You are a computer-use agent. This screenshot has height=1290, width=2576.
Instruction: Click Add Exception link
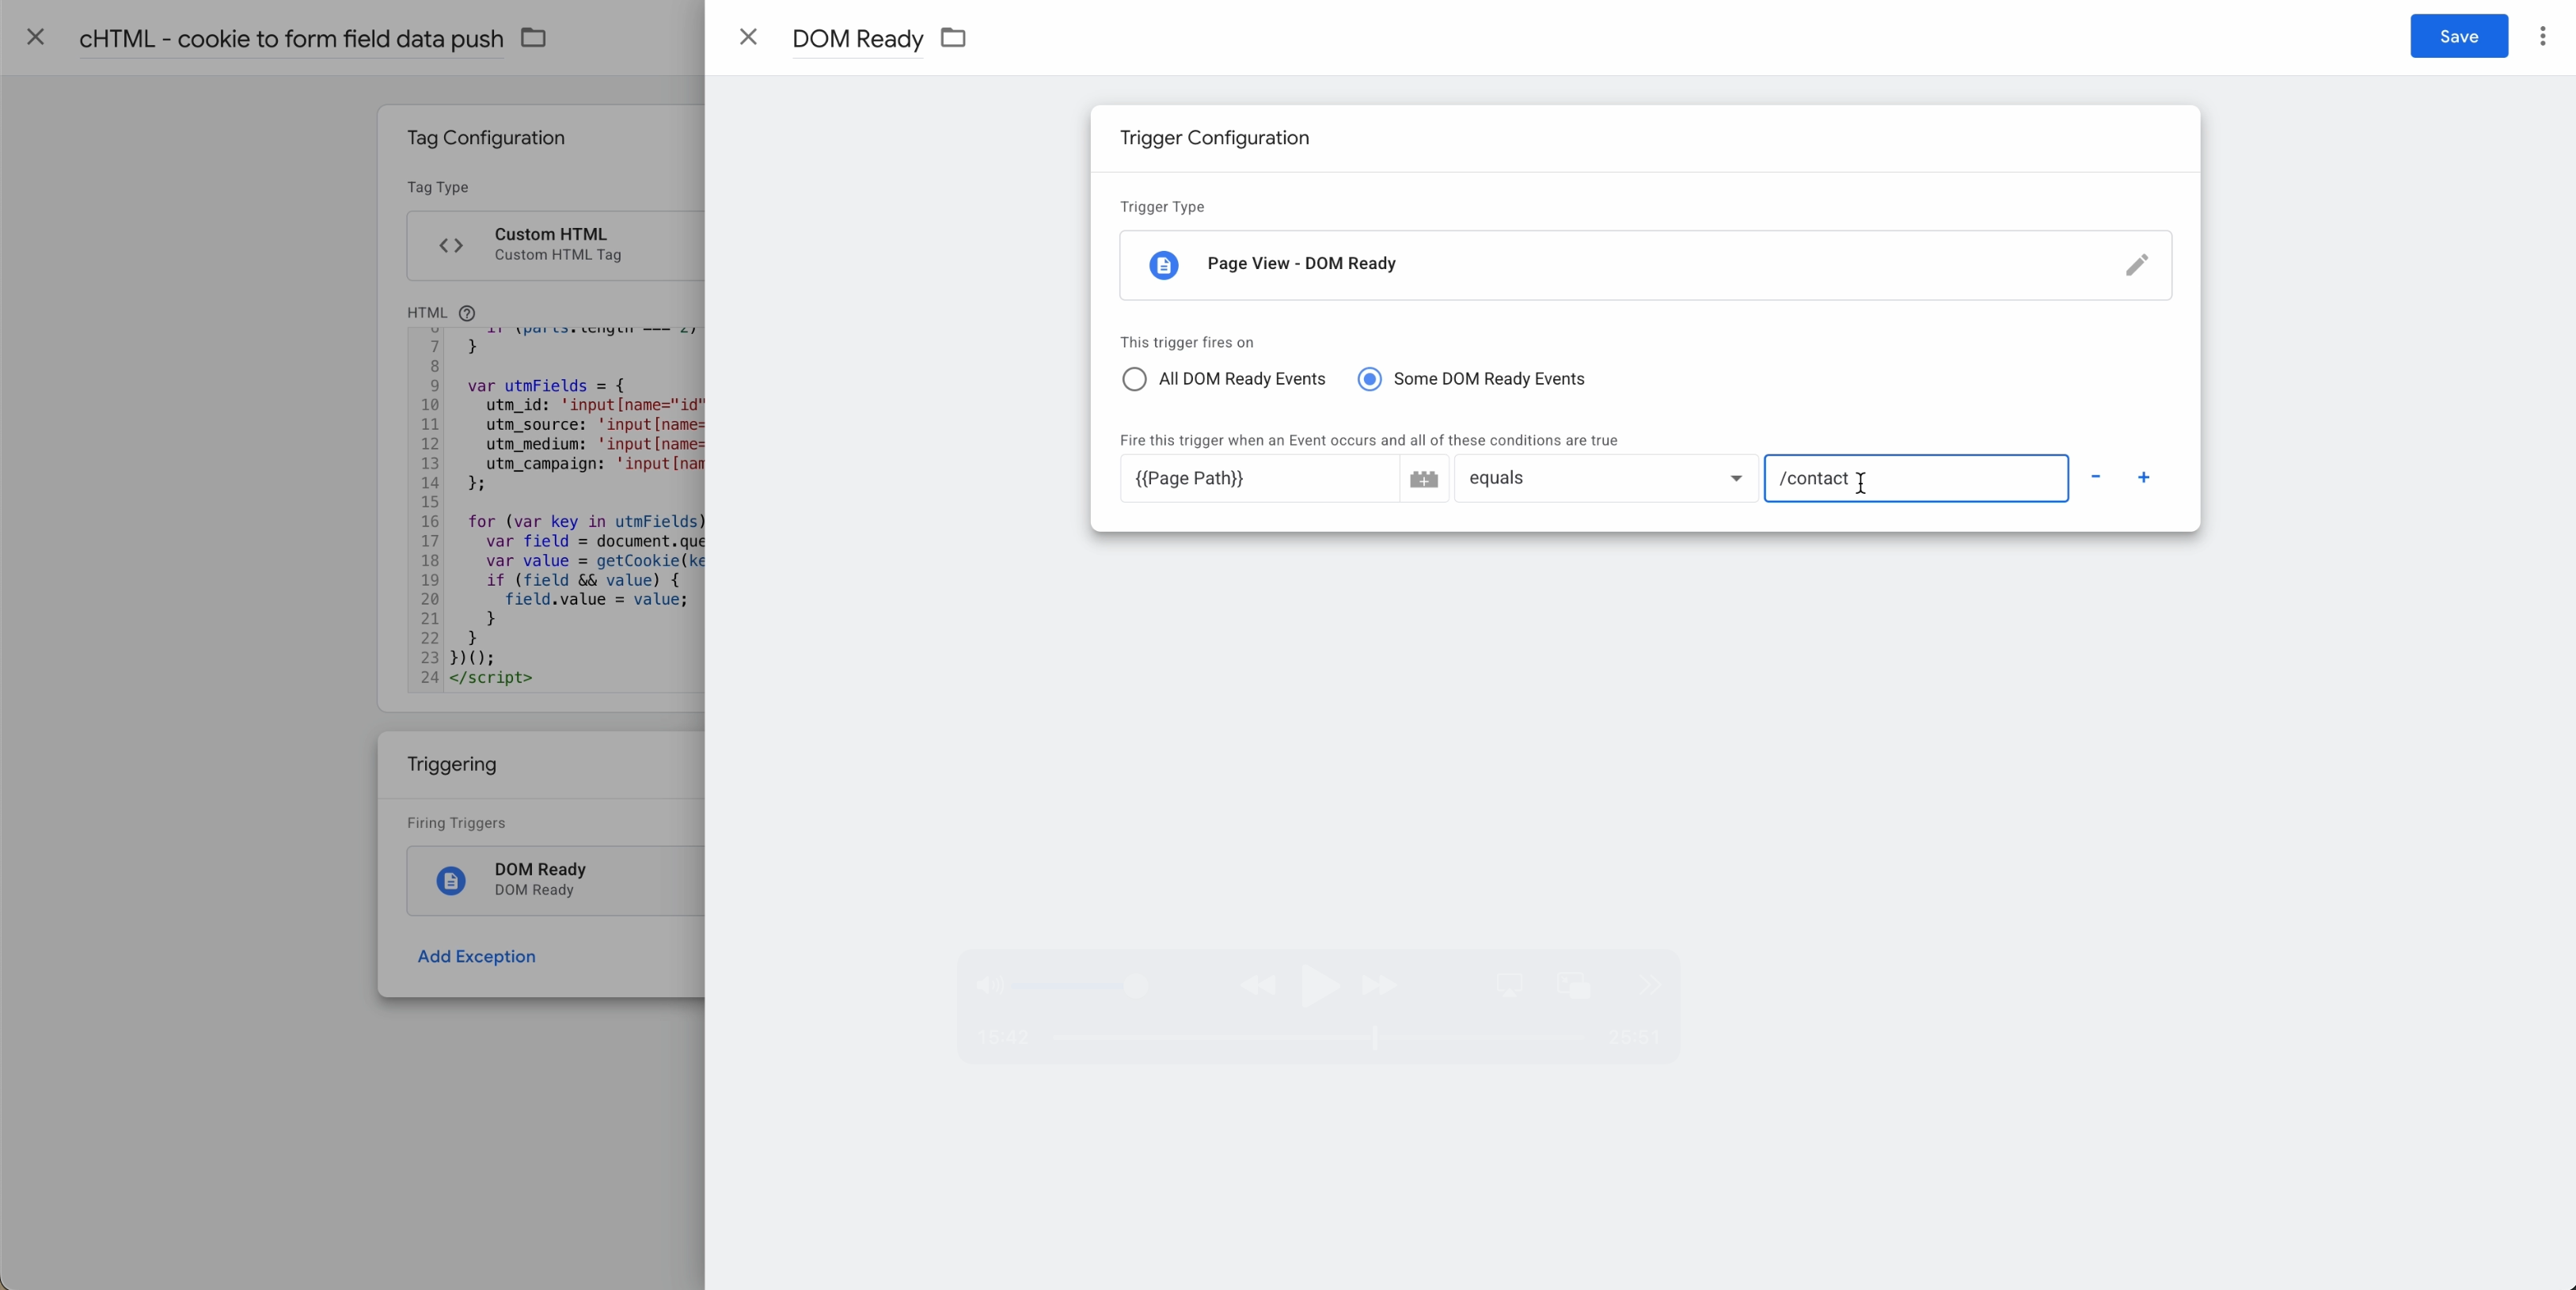point(476,956)
